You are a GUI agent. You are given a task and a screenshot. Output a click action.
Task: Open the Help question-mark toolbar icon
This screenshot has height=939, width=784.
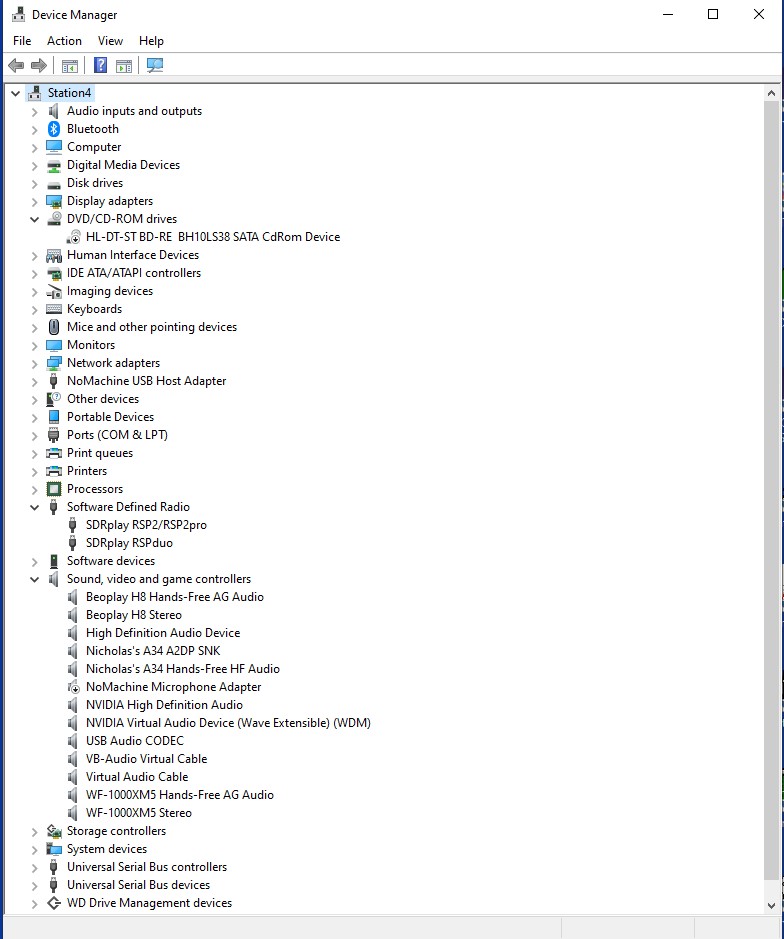tap(101, 65)
